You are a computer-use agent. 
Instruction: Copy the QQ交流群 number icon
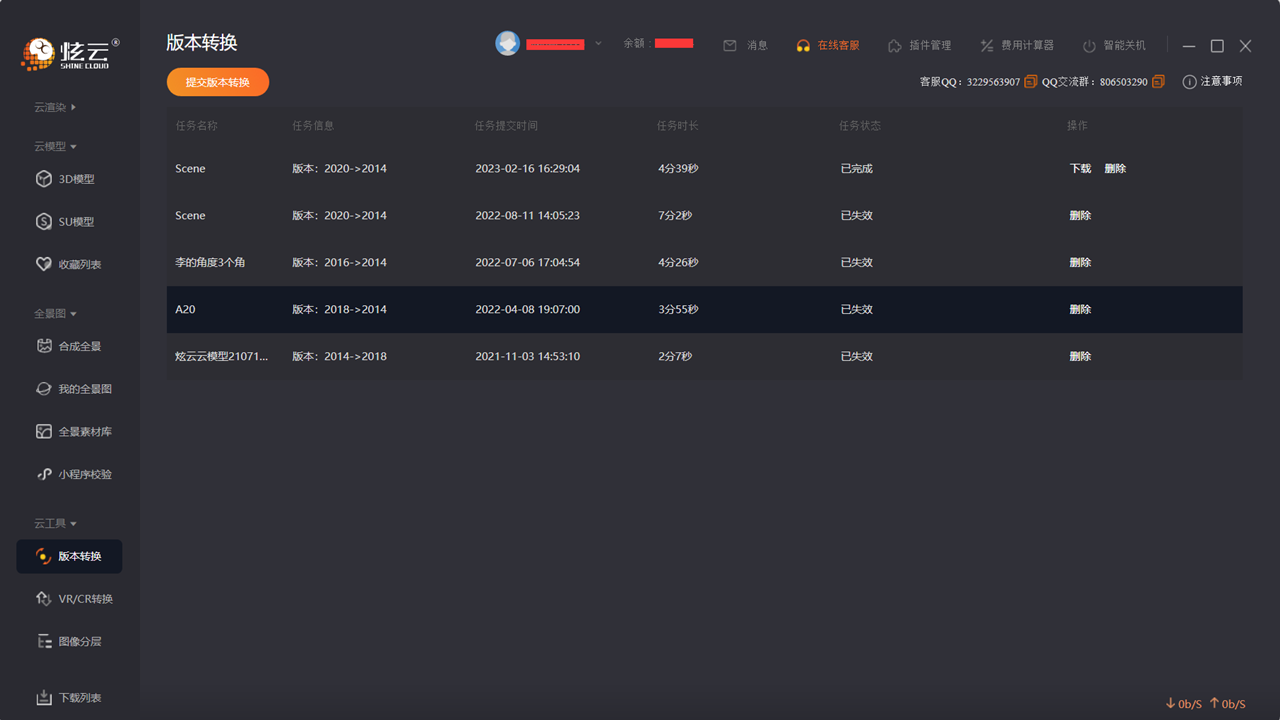(x=1158, y=82)
